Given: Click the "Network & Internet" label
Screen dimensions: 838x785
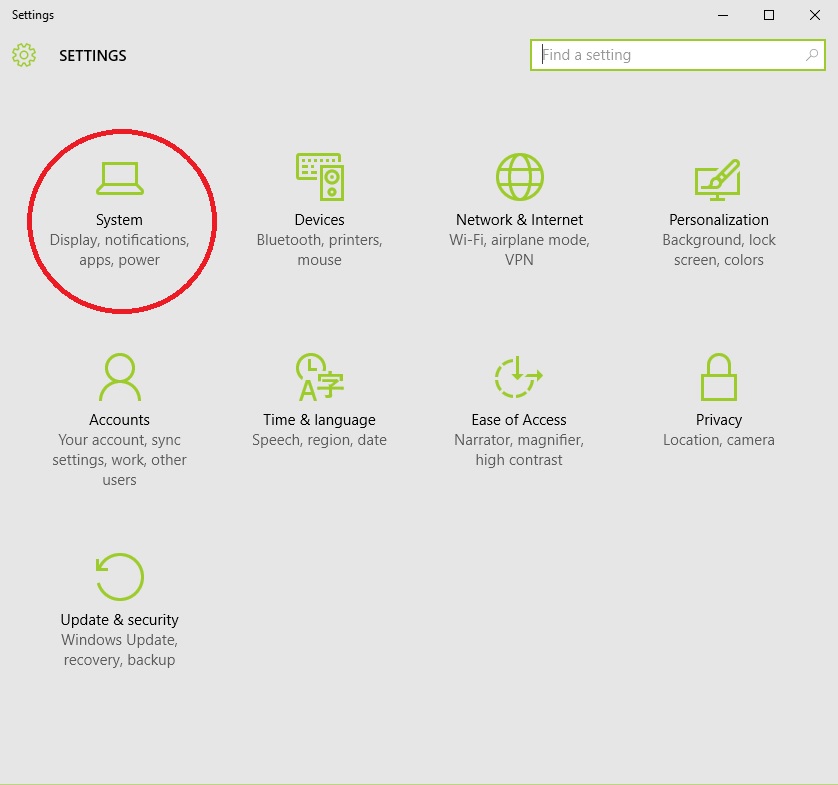Looking at the screenshot, I should [x=519, y=220].
